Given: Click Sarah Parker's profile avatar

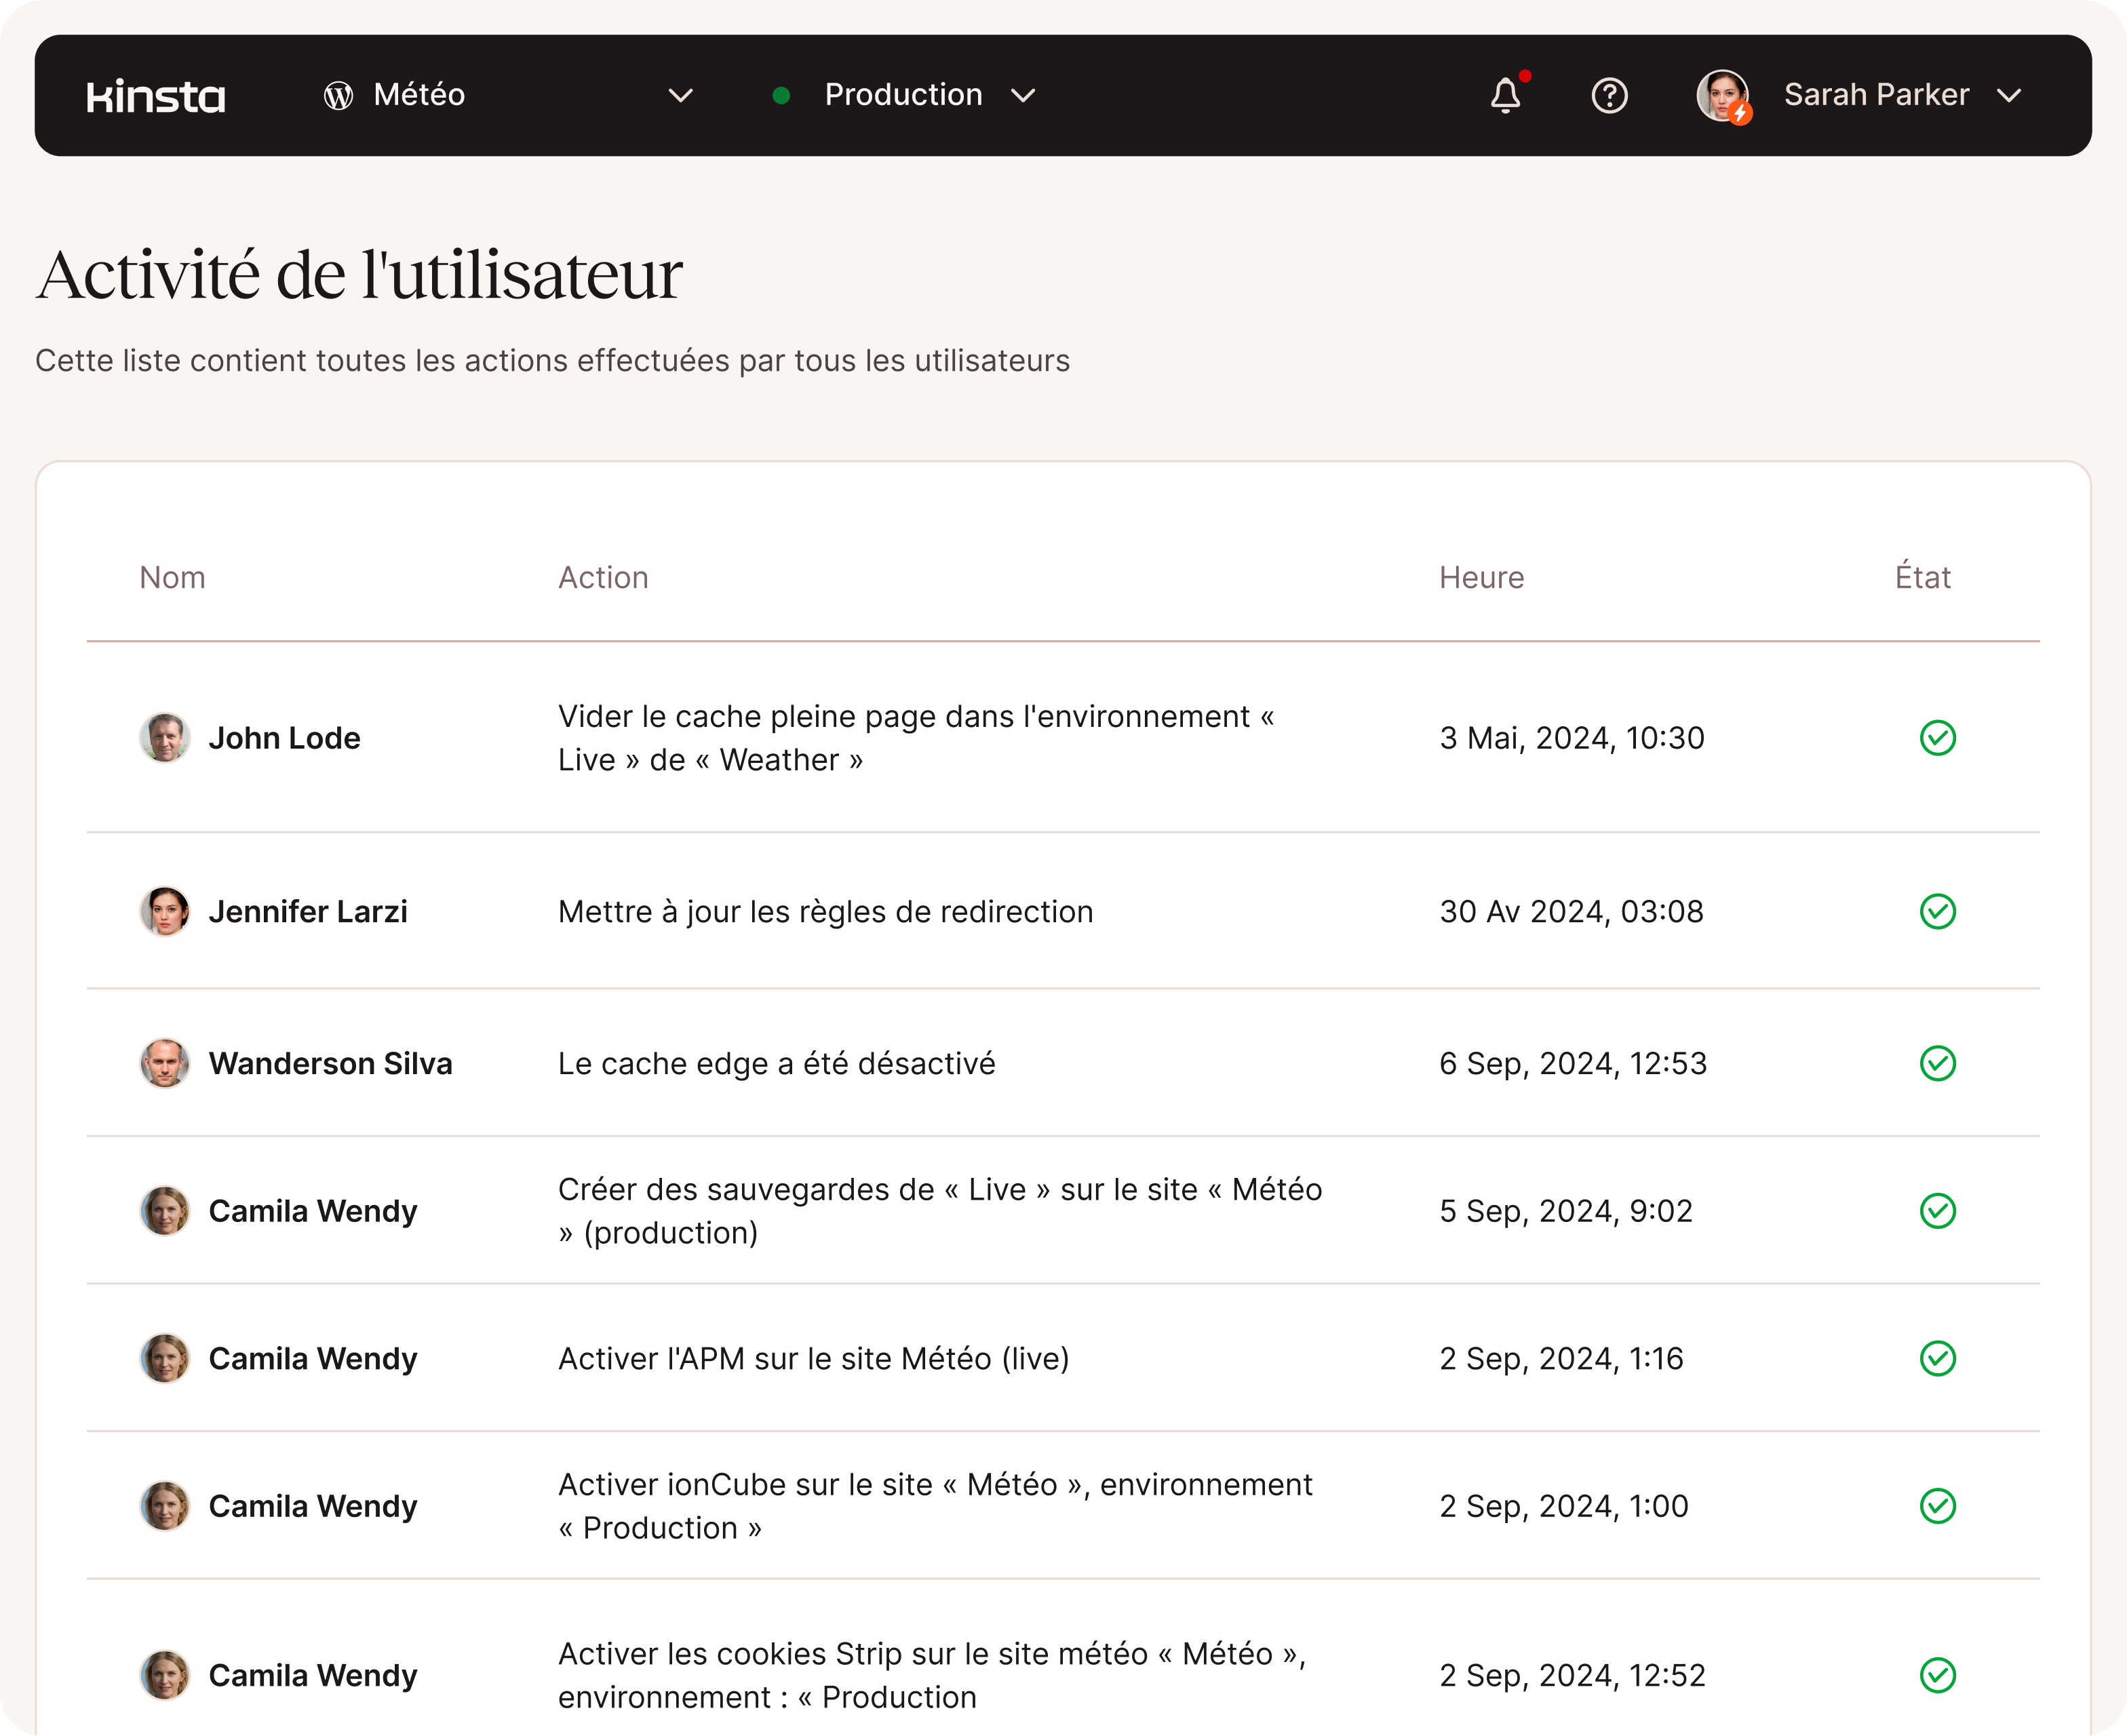Looking at the screenshot, I should [x=1722, y=96].
